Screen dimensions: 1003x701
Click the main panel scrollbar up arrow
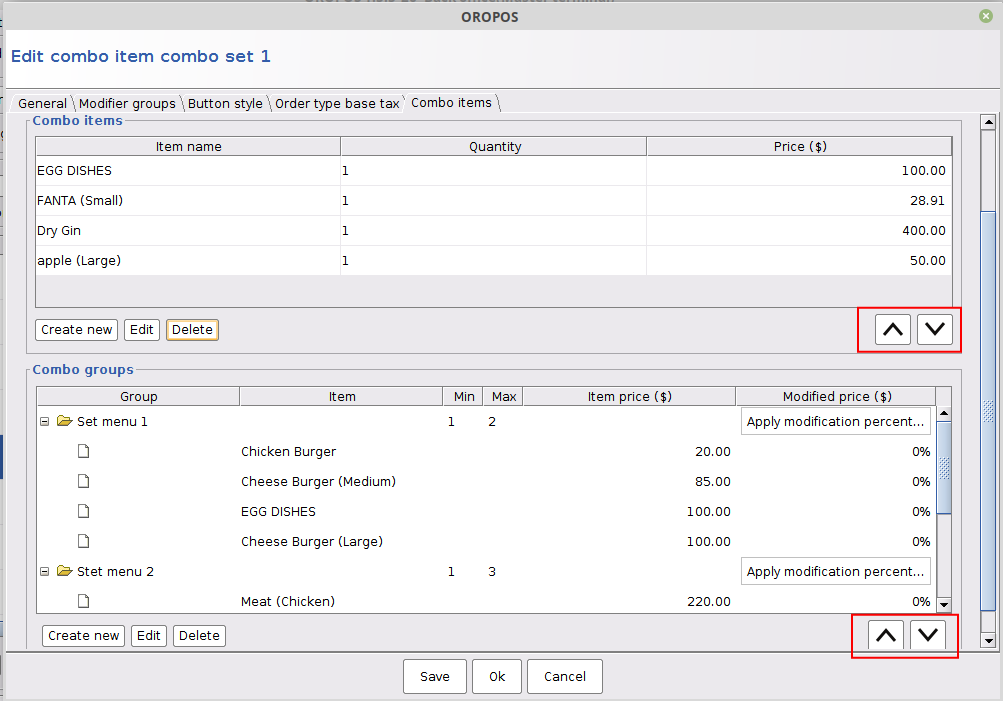tap(988, 122)
